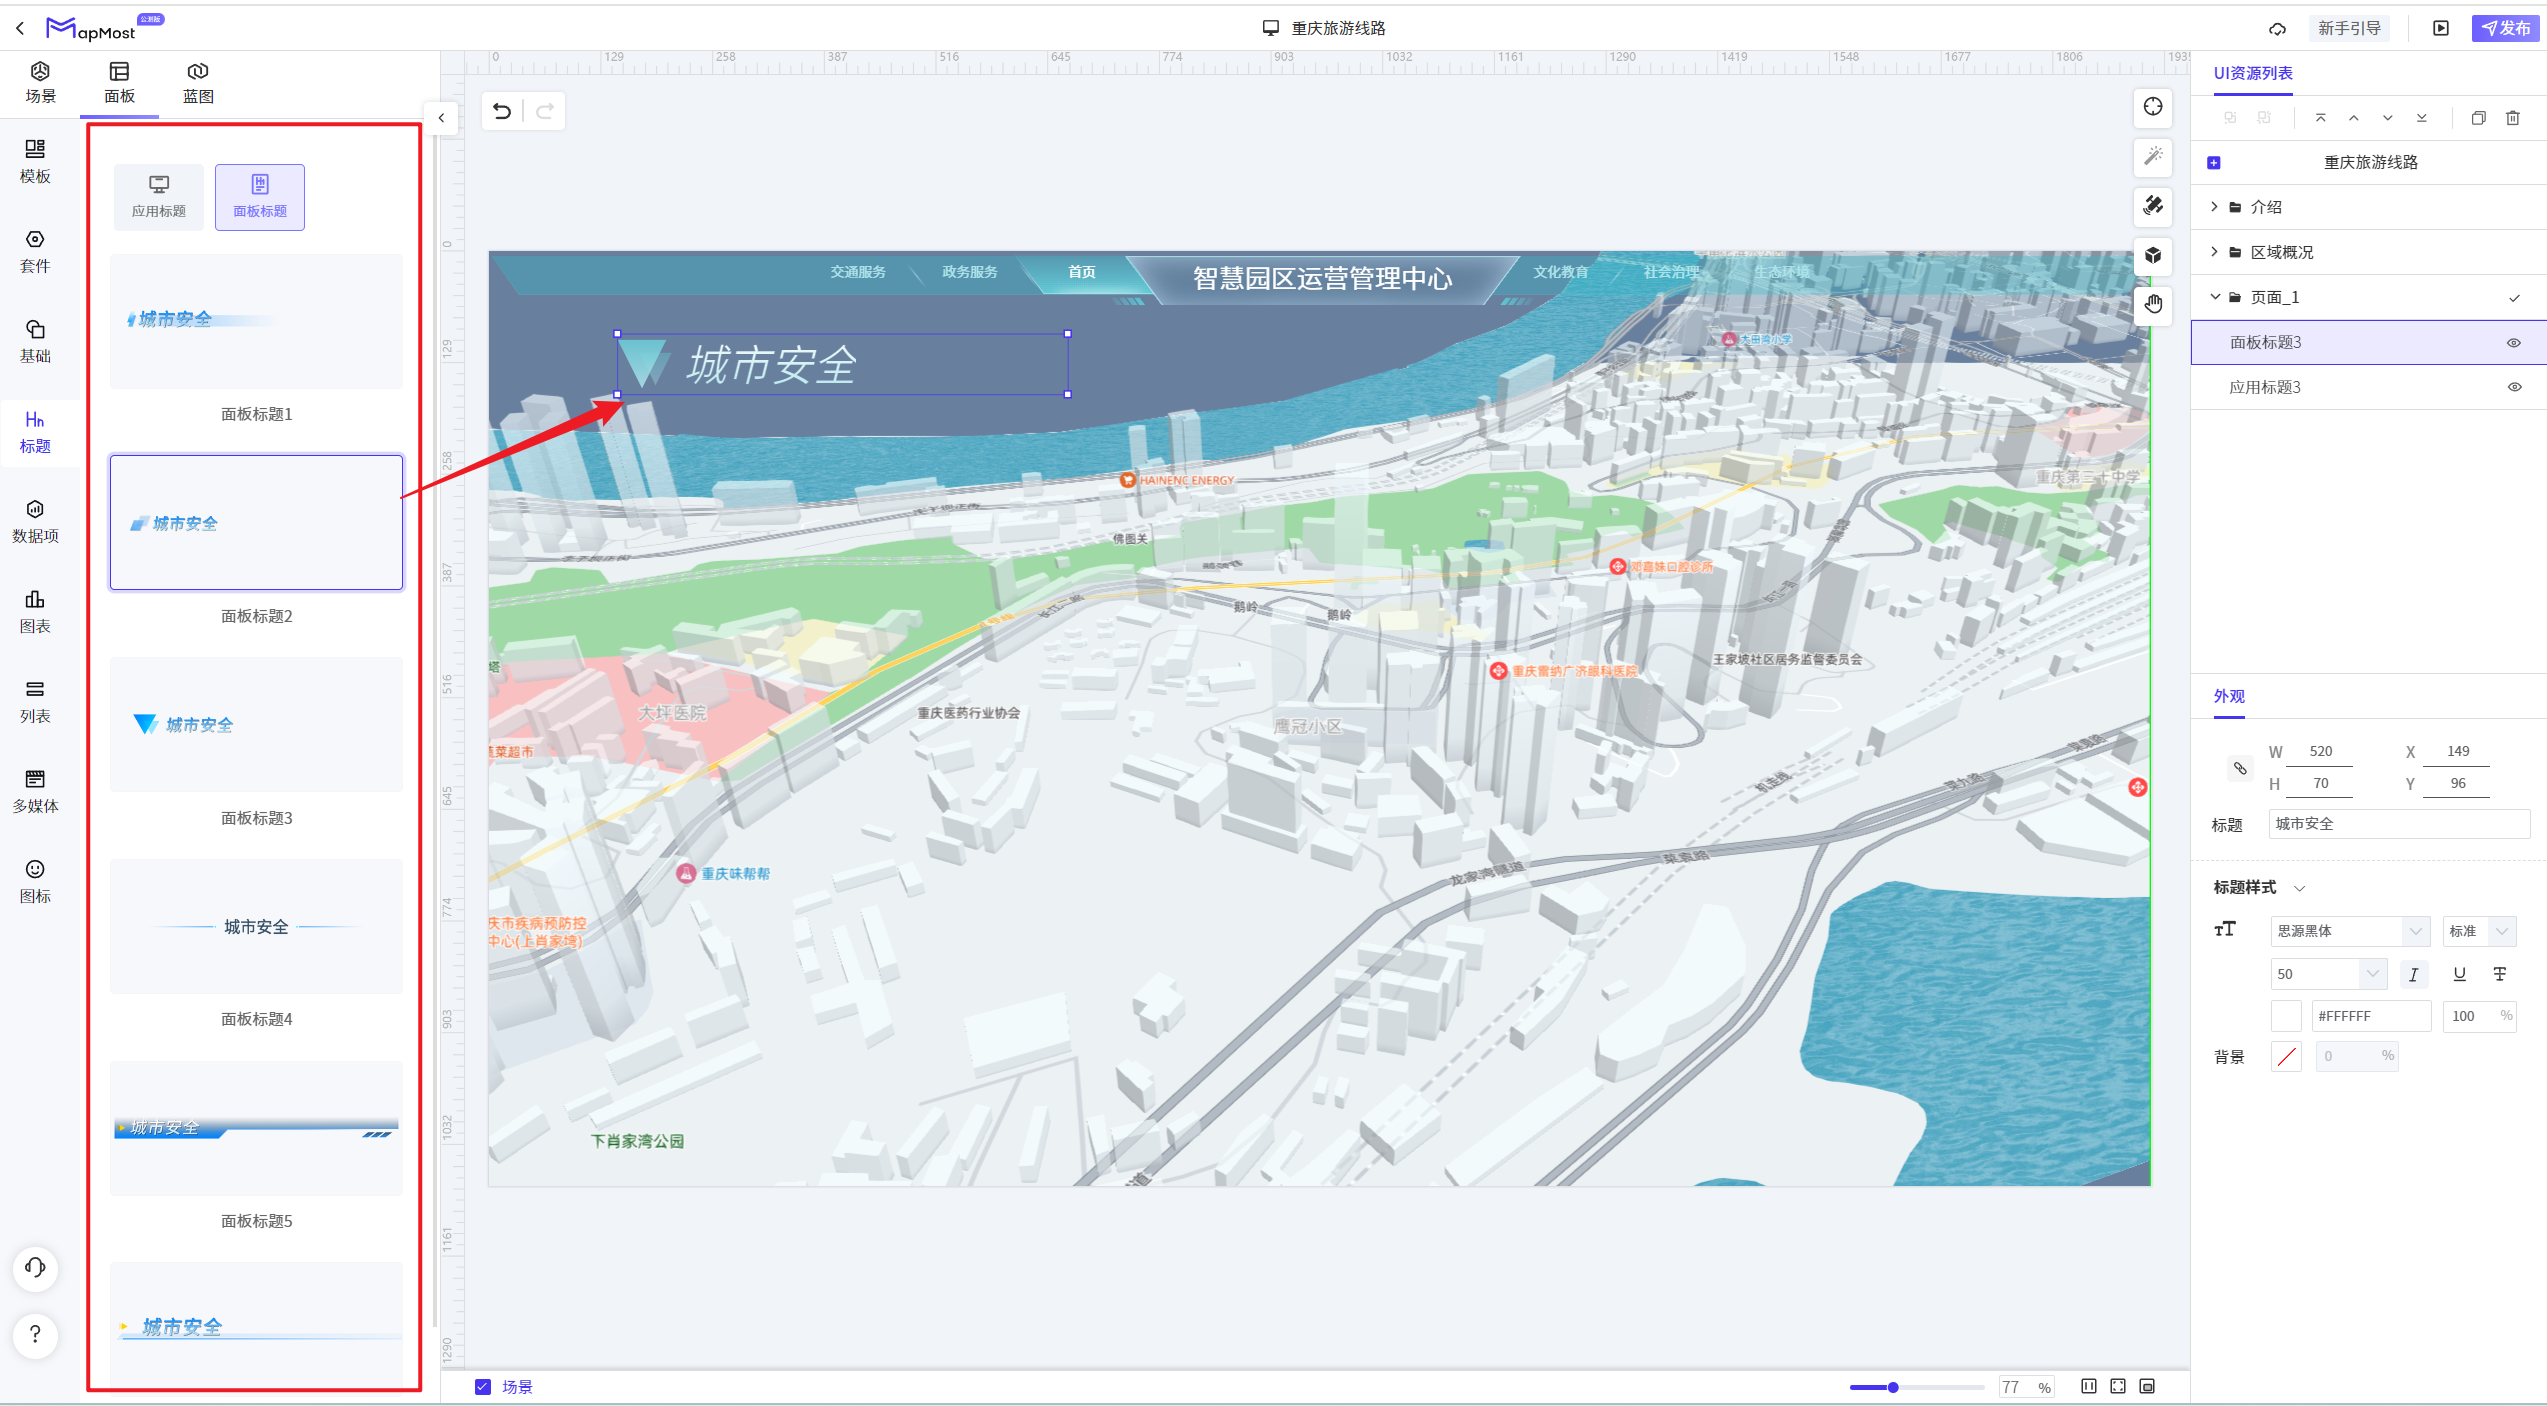
Task: Move layer to top in resource list
Action: coord(2320,118)
